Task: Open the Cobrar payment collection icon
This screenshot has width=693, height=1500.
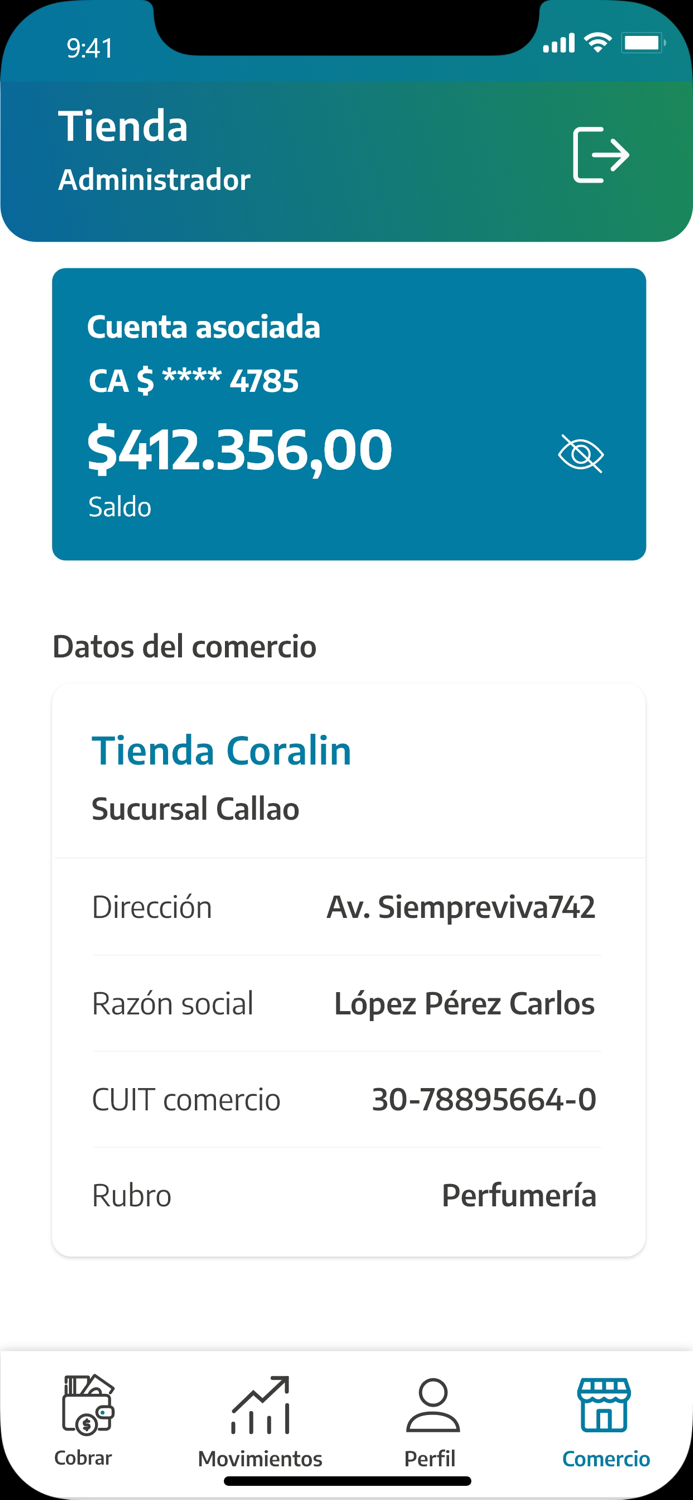Action: [84, 1405]
